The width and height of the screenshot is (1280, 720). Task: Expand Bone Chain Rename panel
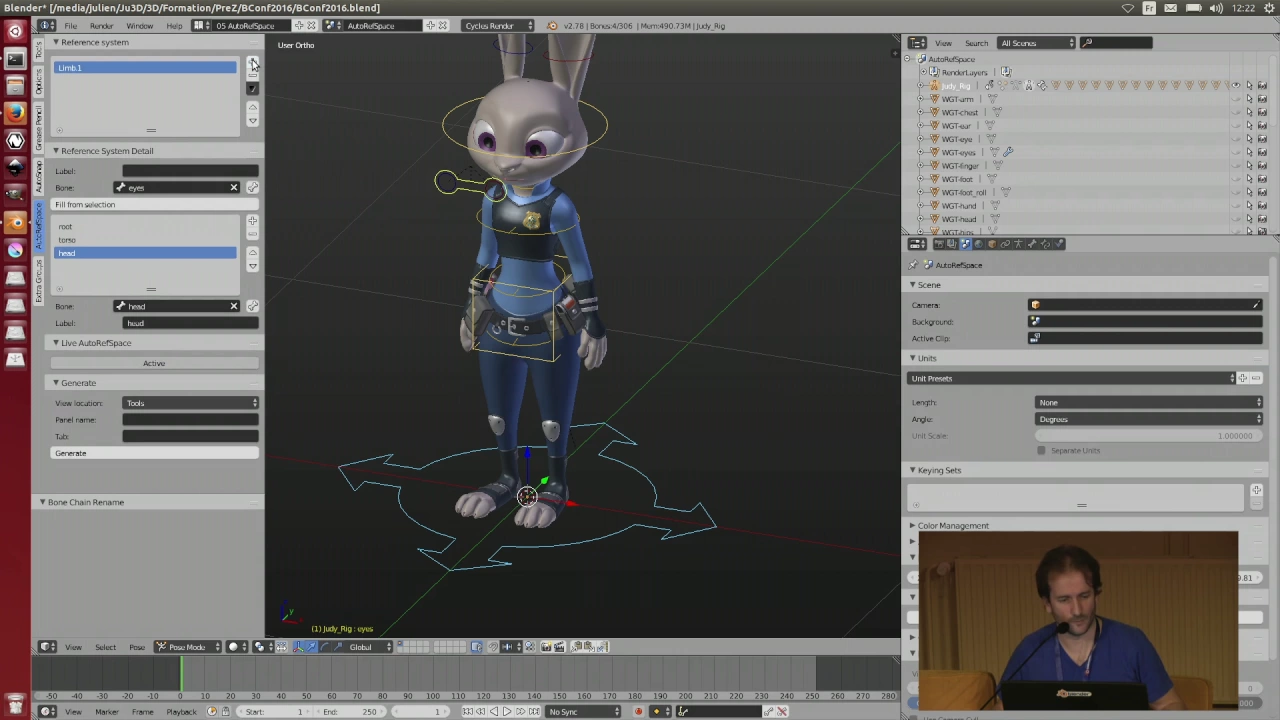pyautogui.click(x=43, y=502)
